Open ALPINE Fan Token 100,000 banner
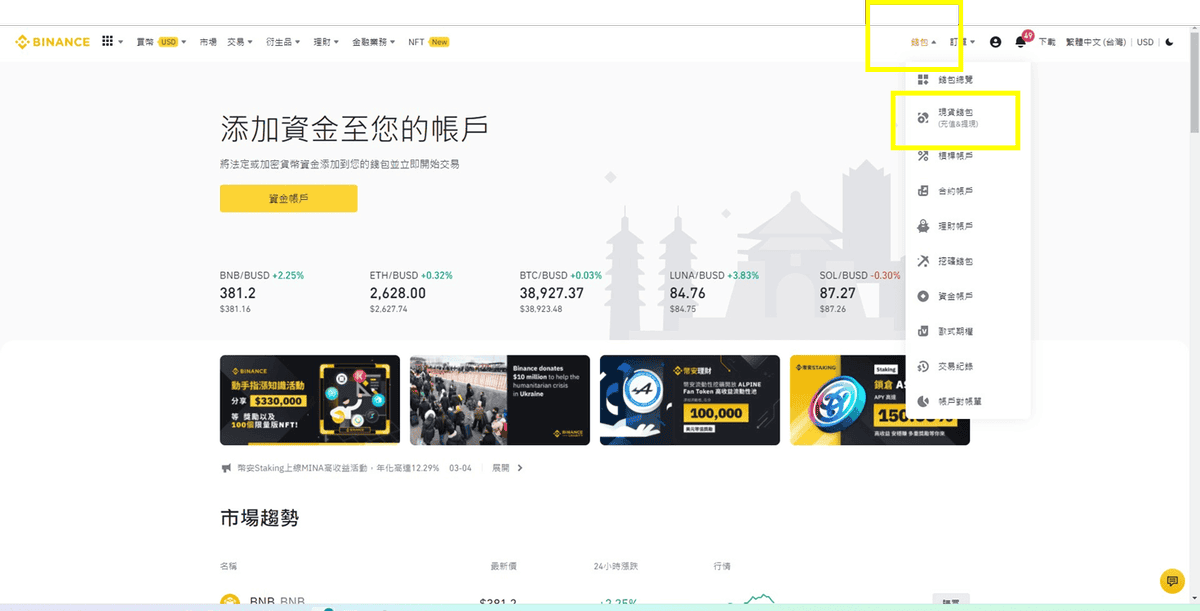 tap(690, 400)
